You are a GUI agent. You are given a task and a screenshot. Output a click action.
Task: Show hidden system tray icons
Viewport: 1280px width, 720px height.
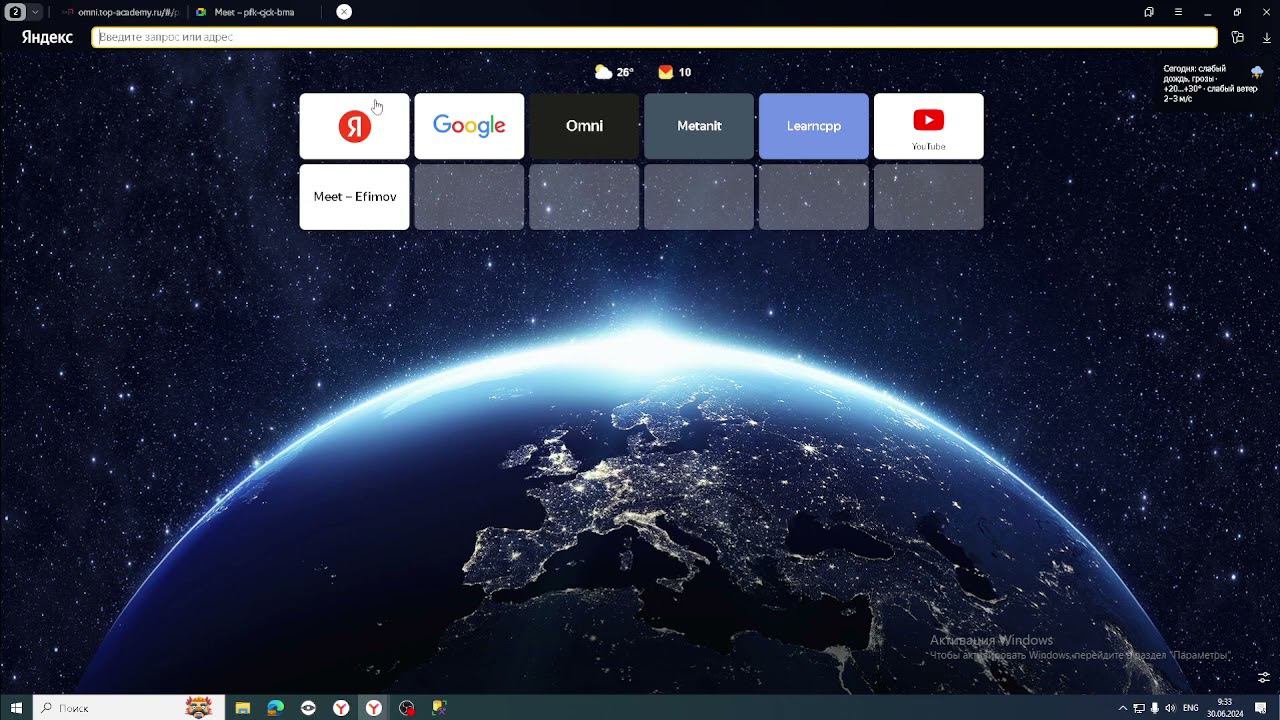[x=1123, y=708]
